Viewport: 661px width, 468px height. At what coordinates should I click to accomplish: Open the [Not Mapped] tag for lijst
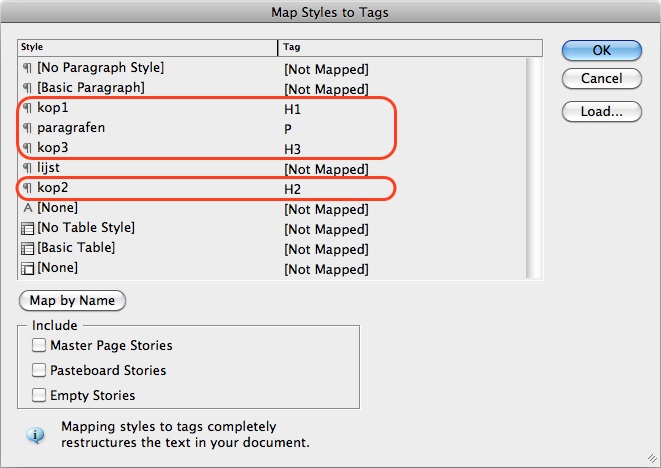tap(326, 169)
